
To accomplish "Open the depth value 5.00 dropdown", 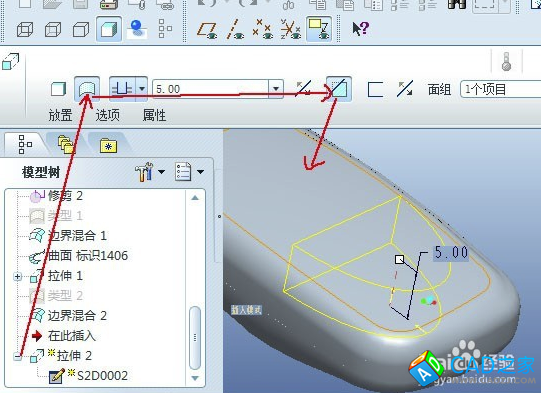I will click(x=276, y=89).
